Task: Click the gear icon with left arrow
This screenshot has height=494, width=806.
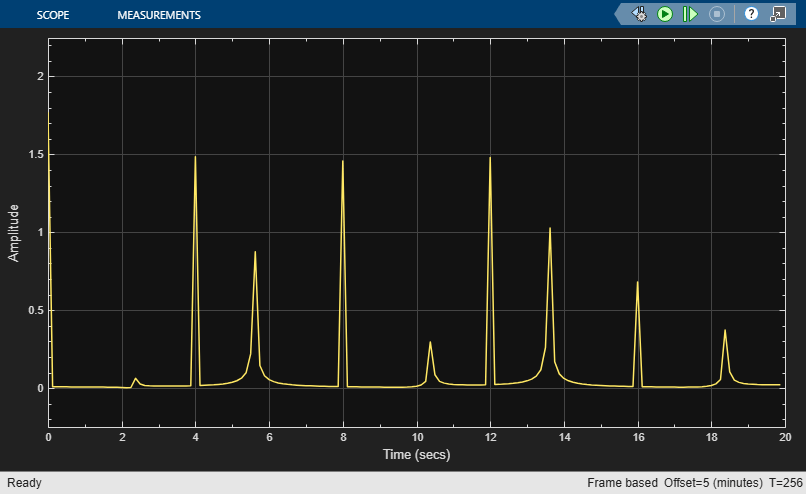Action: [x=639, y=14]
